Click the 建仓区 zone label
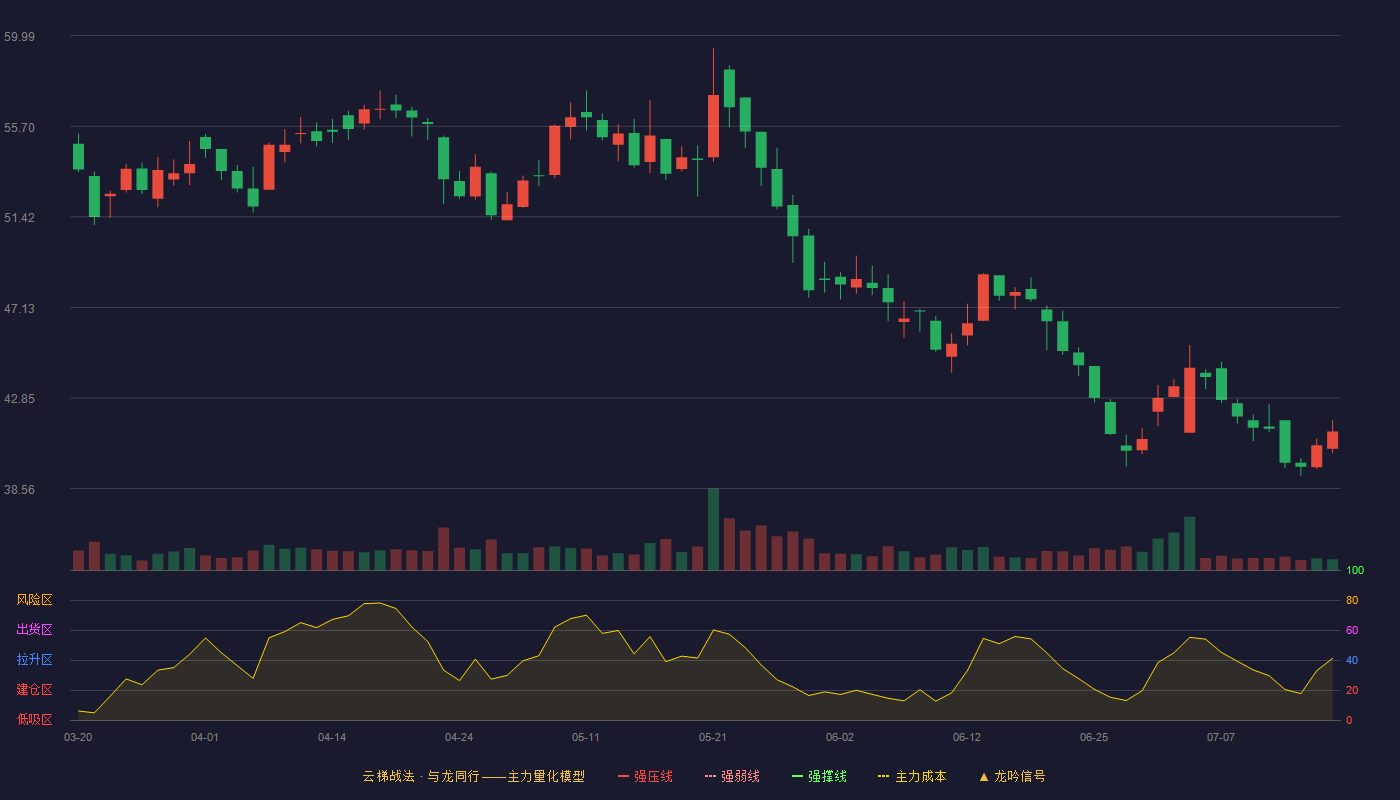Image resolution: width=1400 pixels, height=800 pixels. coord(34,690)
